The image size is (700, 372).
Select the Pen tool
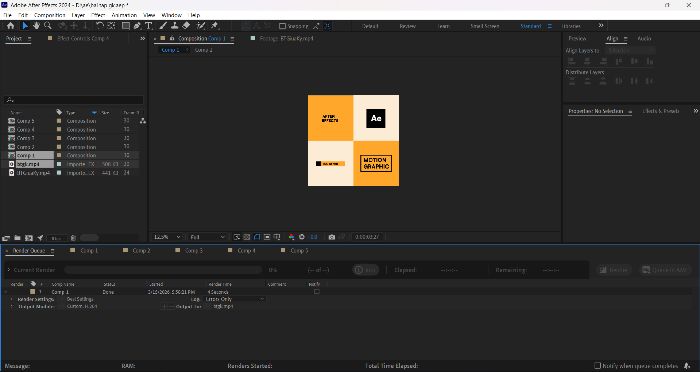(x=137, y=26)
